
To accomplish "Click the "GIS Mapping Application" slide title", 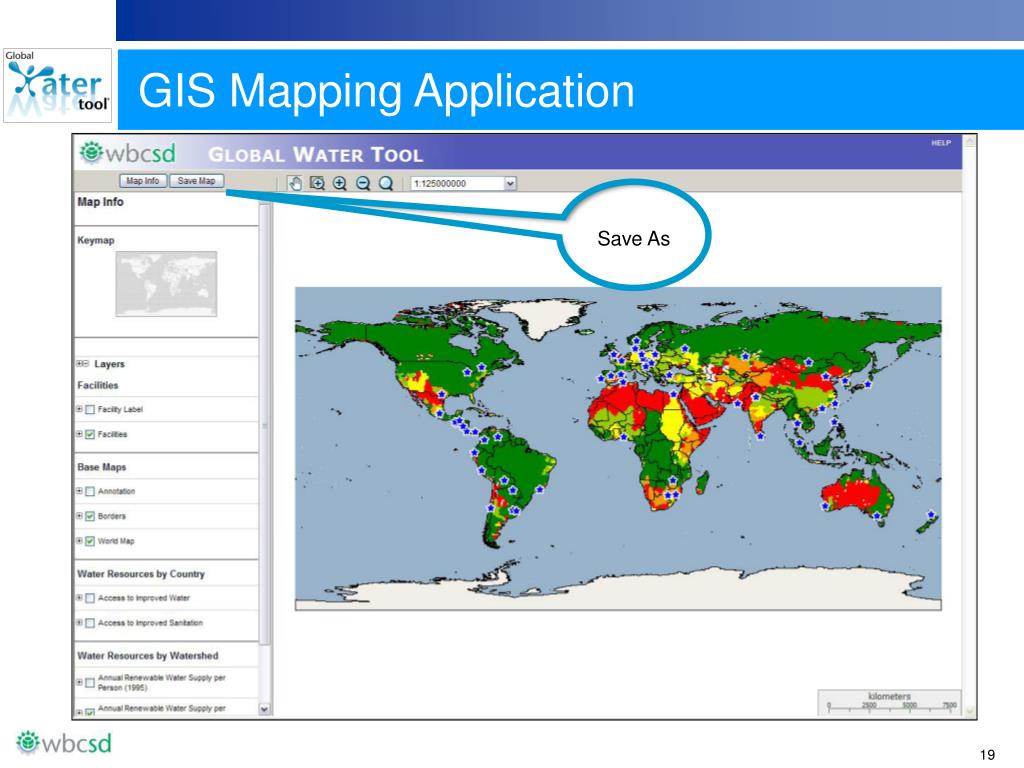I will click(387, 90).
